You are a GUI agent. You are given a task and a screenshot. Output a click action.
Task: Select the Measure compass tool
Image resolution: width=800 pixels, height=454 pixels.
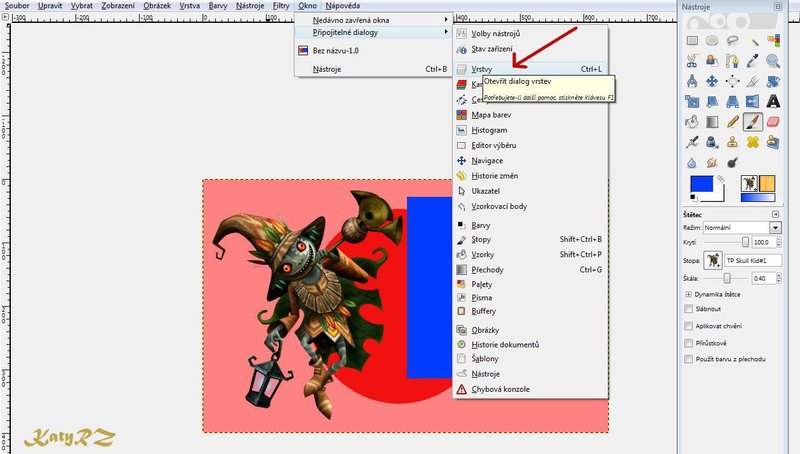coord(692,81)
